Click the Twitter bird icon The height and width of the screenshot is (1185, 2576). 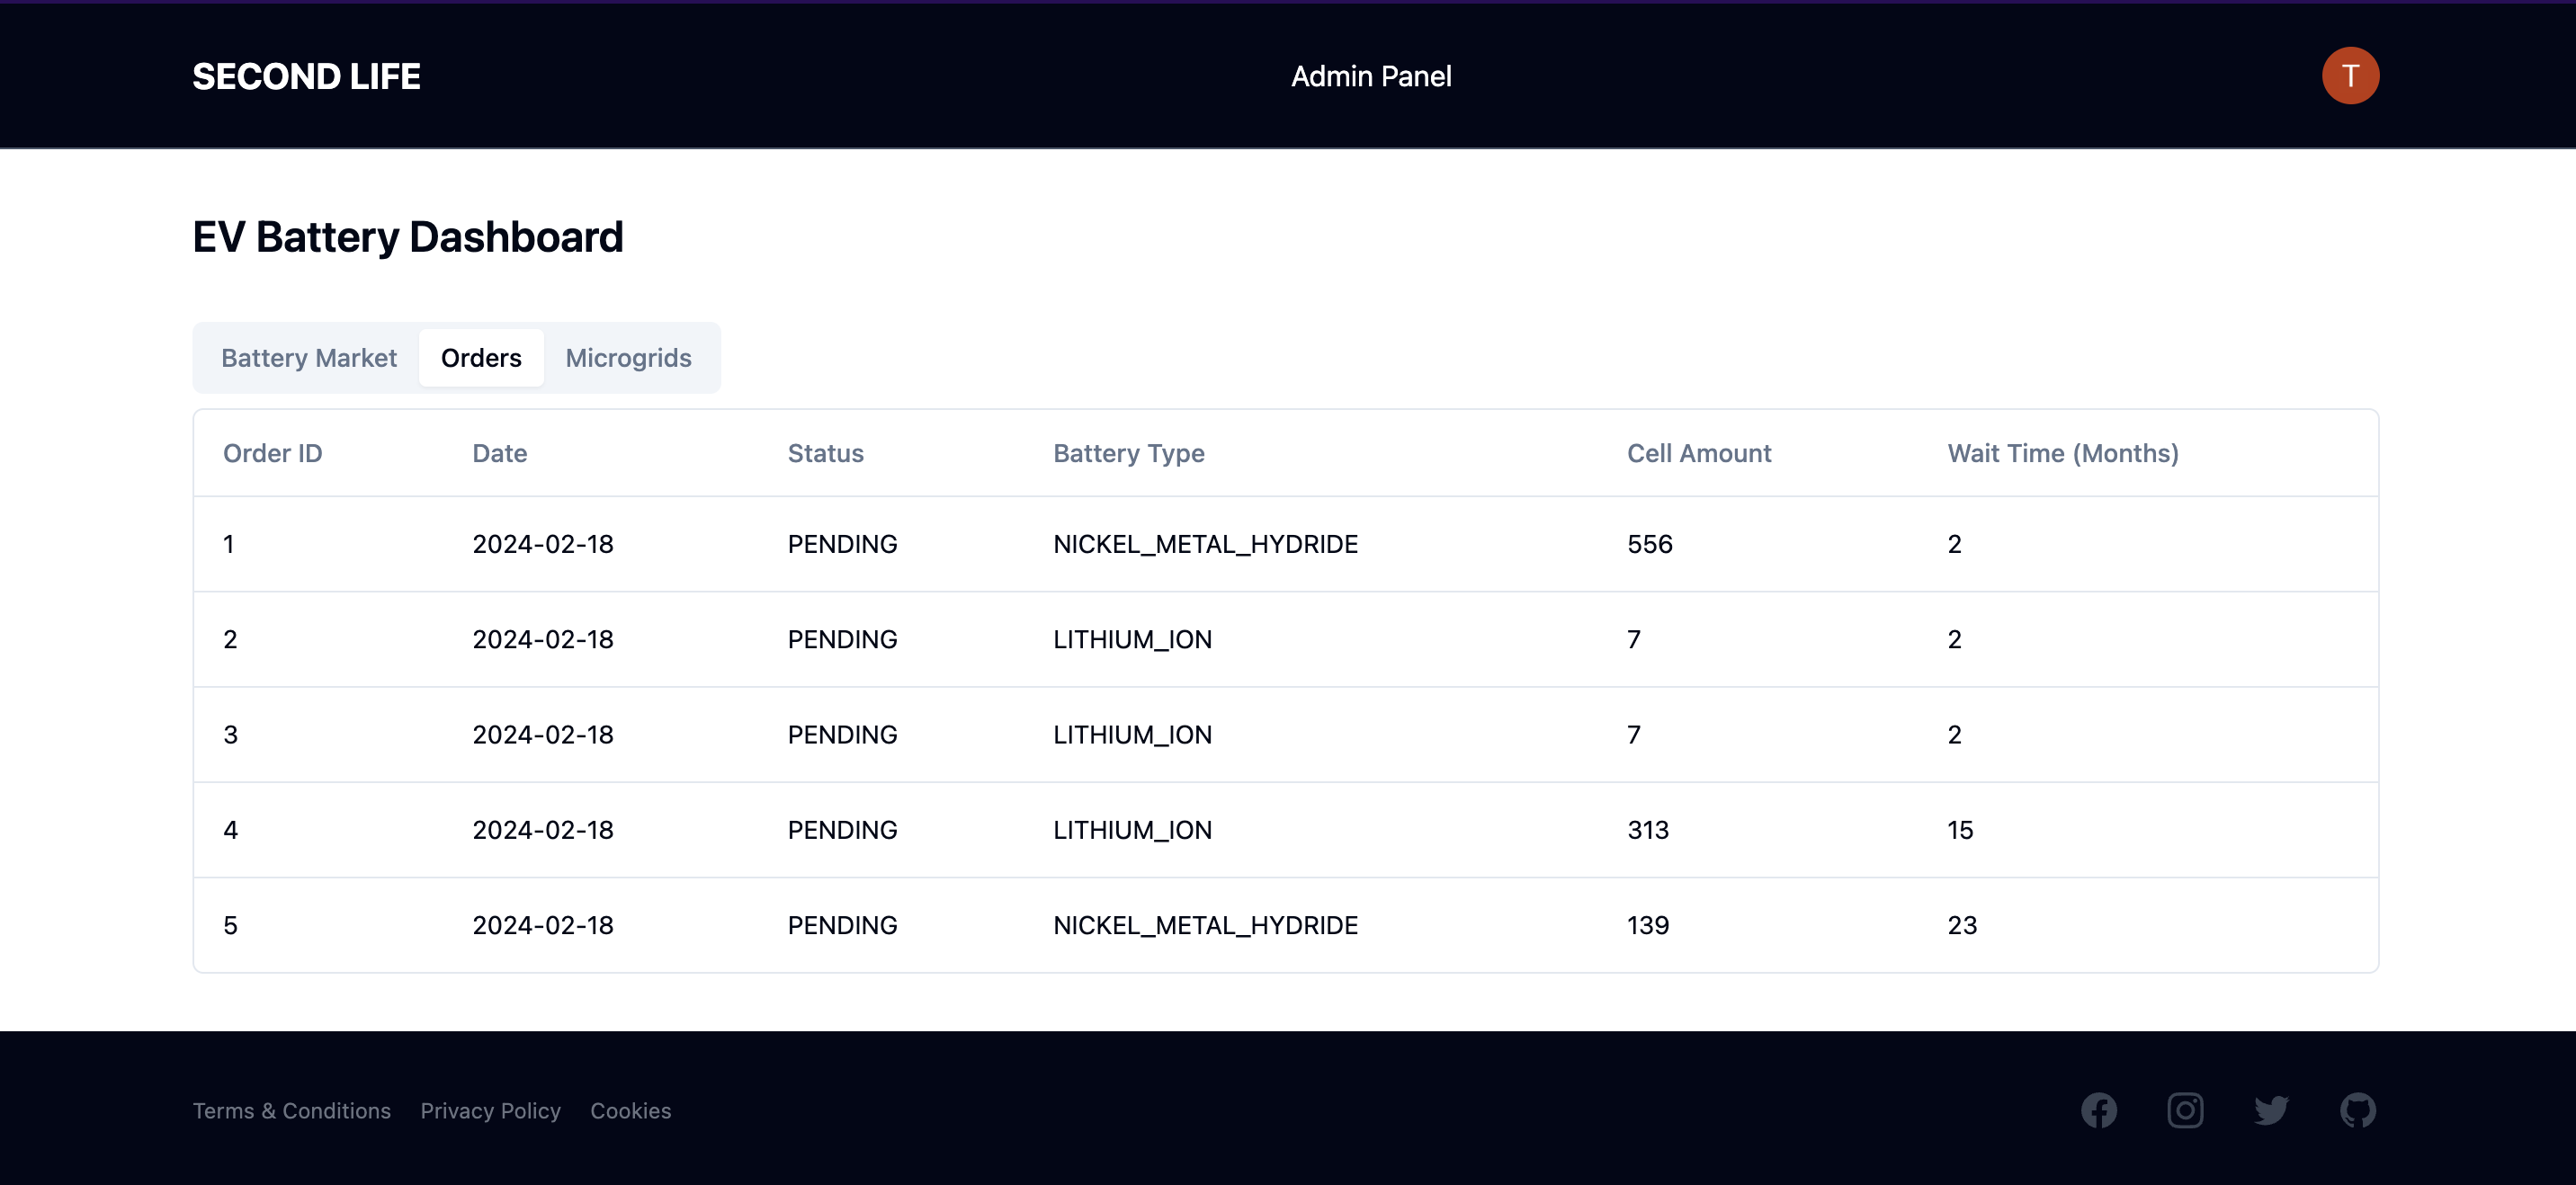tap(2271, 1110)
